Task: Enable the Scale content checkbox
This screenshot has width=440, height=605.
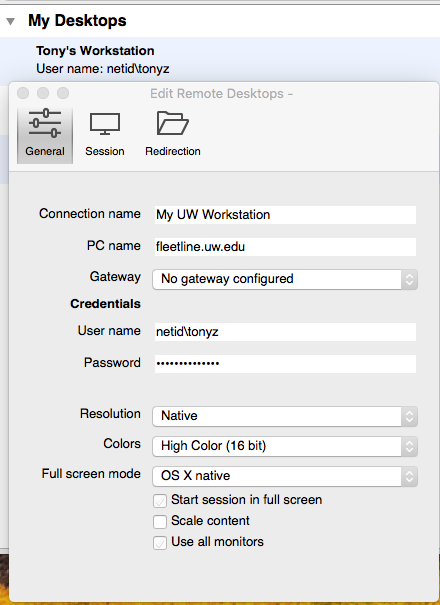Action: pos(160,522)
